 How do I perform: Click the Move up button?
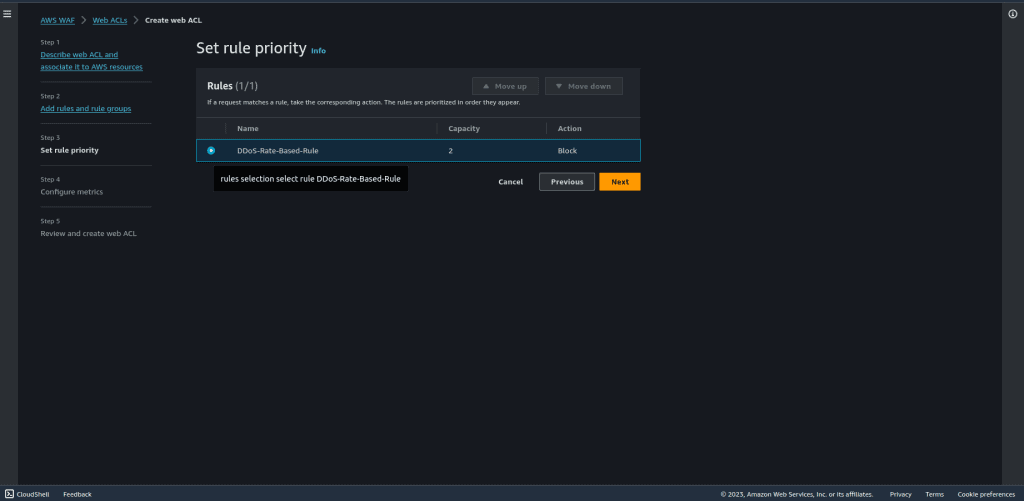tap(505, 86)
